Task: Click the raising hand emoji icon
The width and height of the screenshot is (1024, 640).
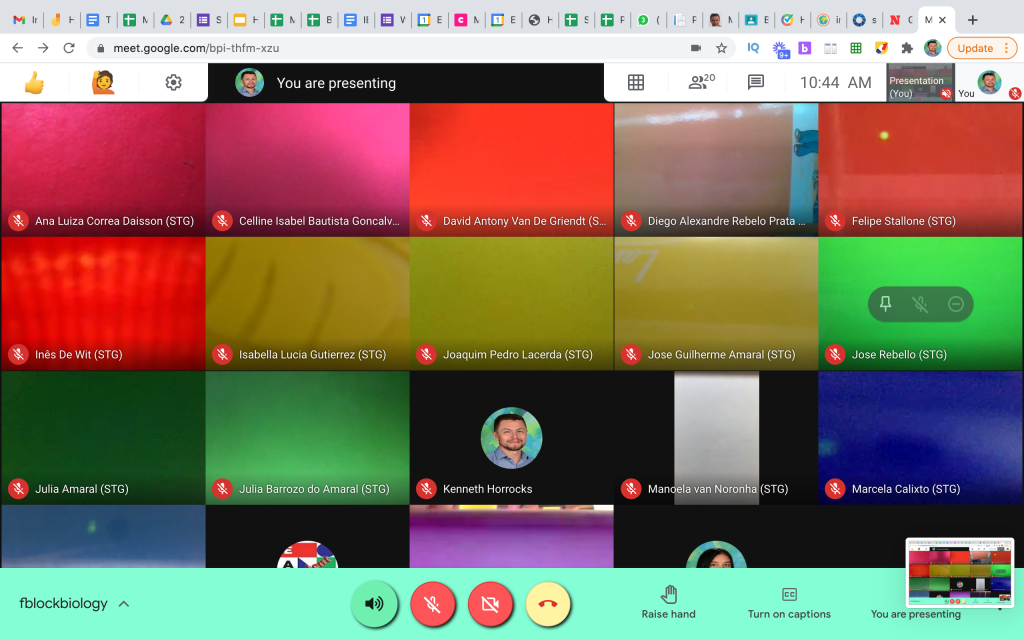Action: coord(103,83)
